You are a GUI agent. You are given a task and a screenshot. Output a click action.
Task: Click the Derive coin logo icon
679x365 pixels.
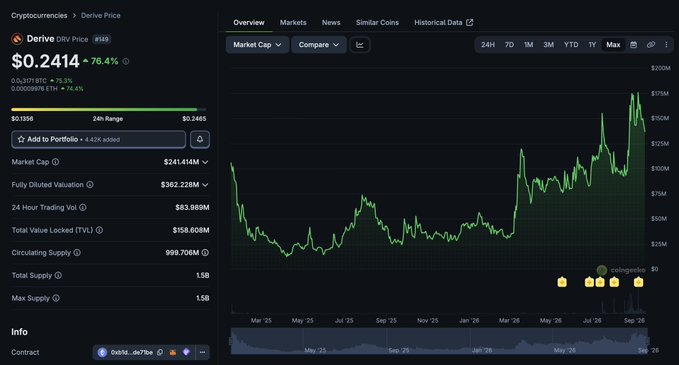(x=17, y=39)
